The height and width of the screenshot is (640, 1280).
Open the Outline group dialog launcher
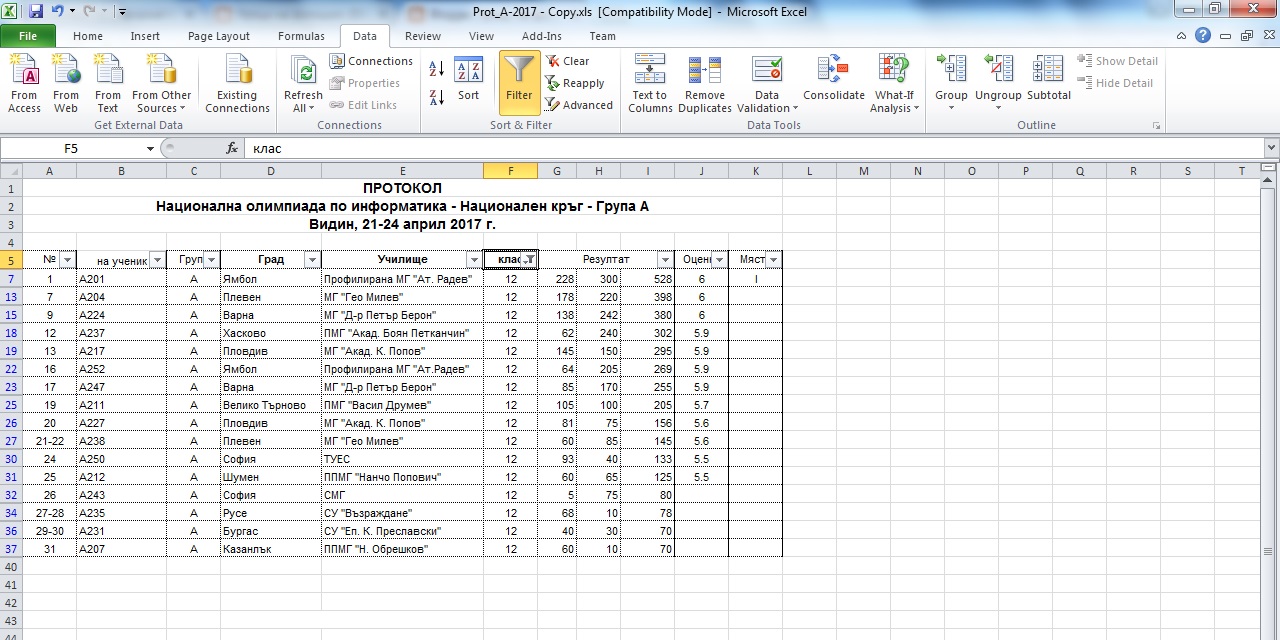[x=1157, y=126]
